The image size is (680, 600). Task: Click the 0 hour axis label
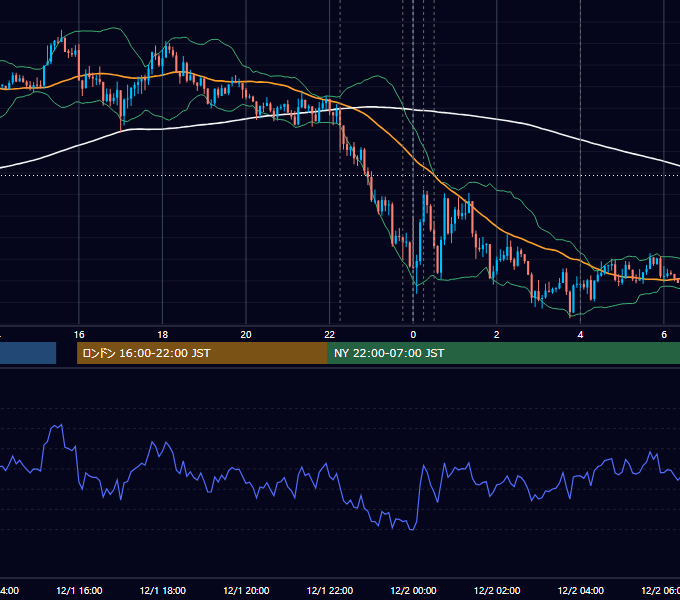pyautogui.click(x=413, y=334)
